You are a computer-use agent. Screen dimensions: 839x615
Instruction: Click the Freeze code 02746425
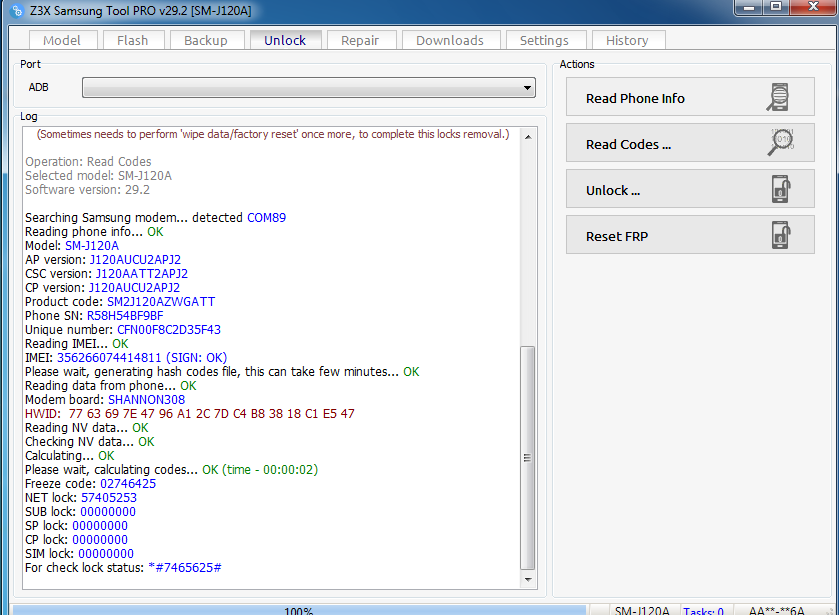click(128, 484)
